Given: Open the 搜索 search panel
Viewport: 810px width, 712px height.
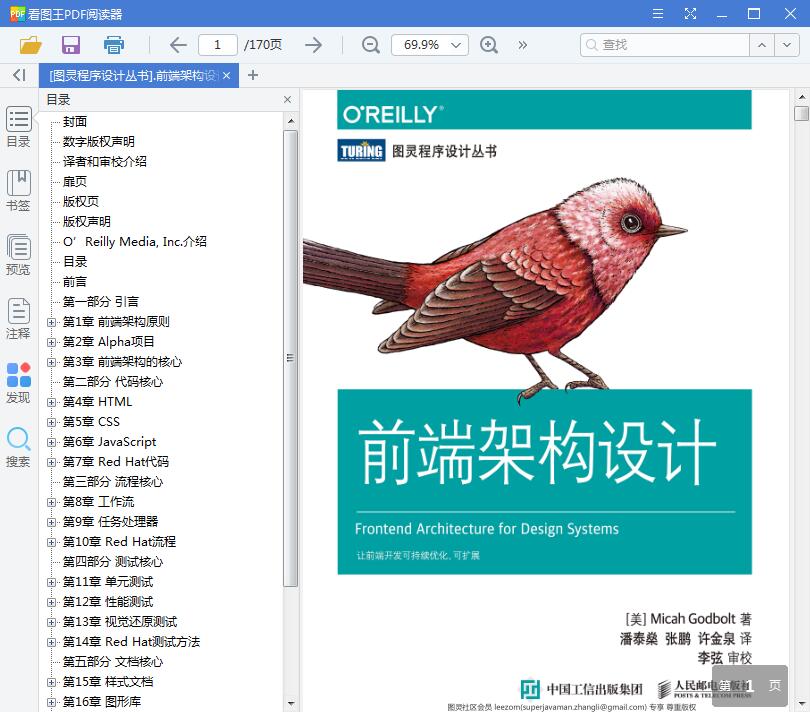Looking at the screenshot, I should pos(19,447).
